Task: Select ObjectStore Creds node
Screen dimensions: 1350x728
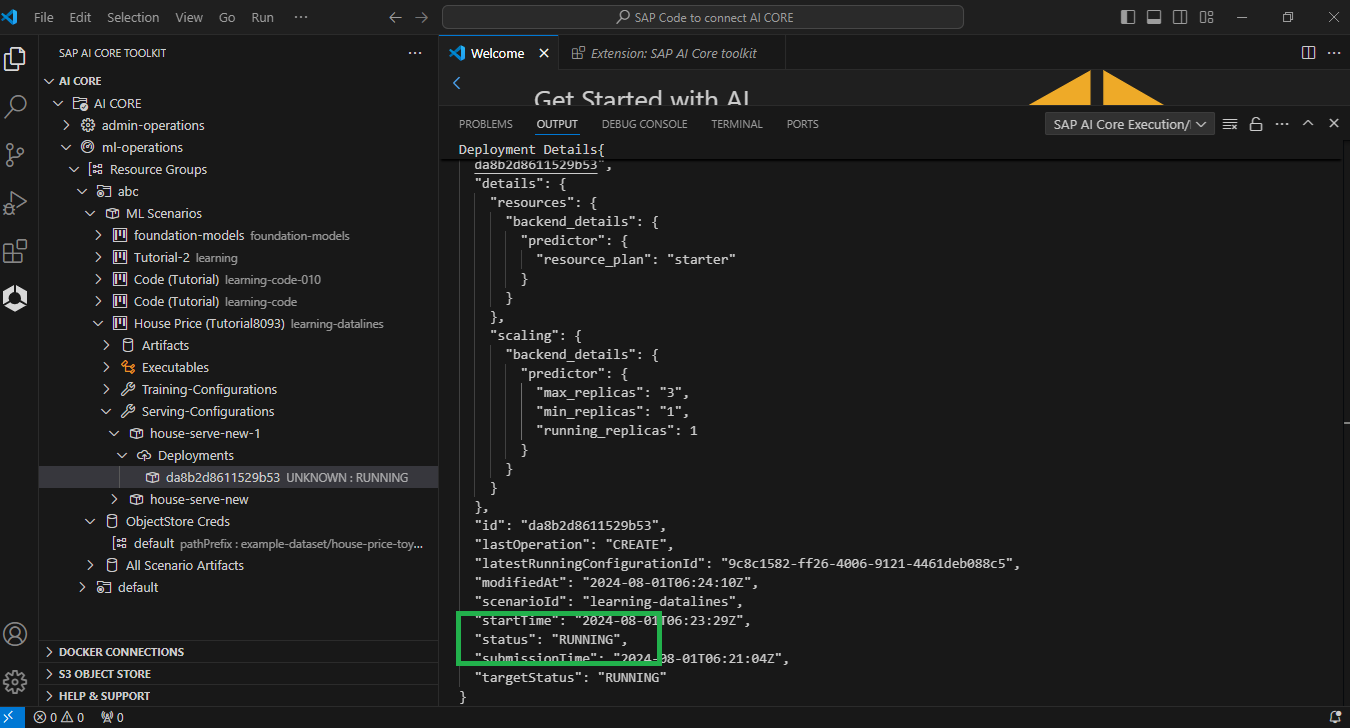Action: click(238, 521)
